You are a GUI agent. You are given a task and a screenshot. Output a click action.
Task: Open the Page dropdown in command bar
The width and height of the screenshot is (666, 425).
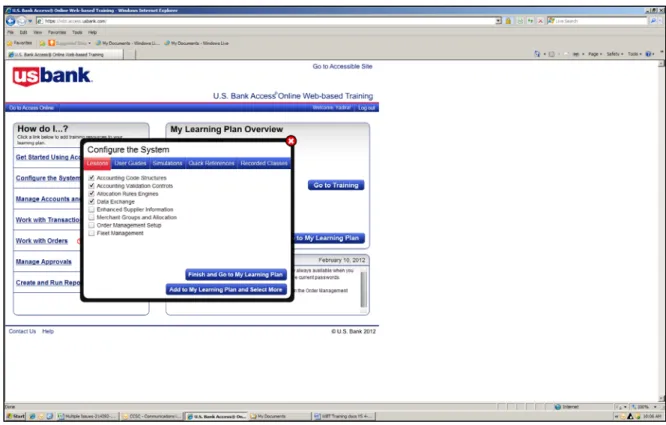coord(595,54)
